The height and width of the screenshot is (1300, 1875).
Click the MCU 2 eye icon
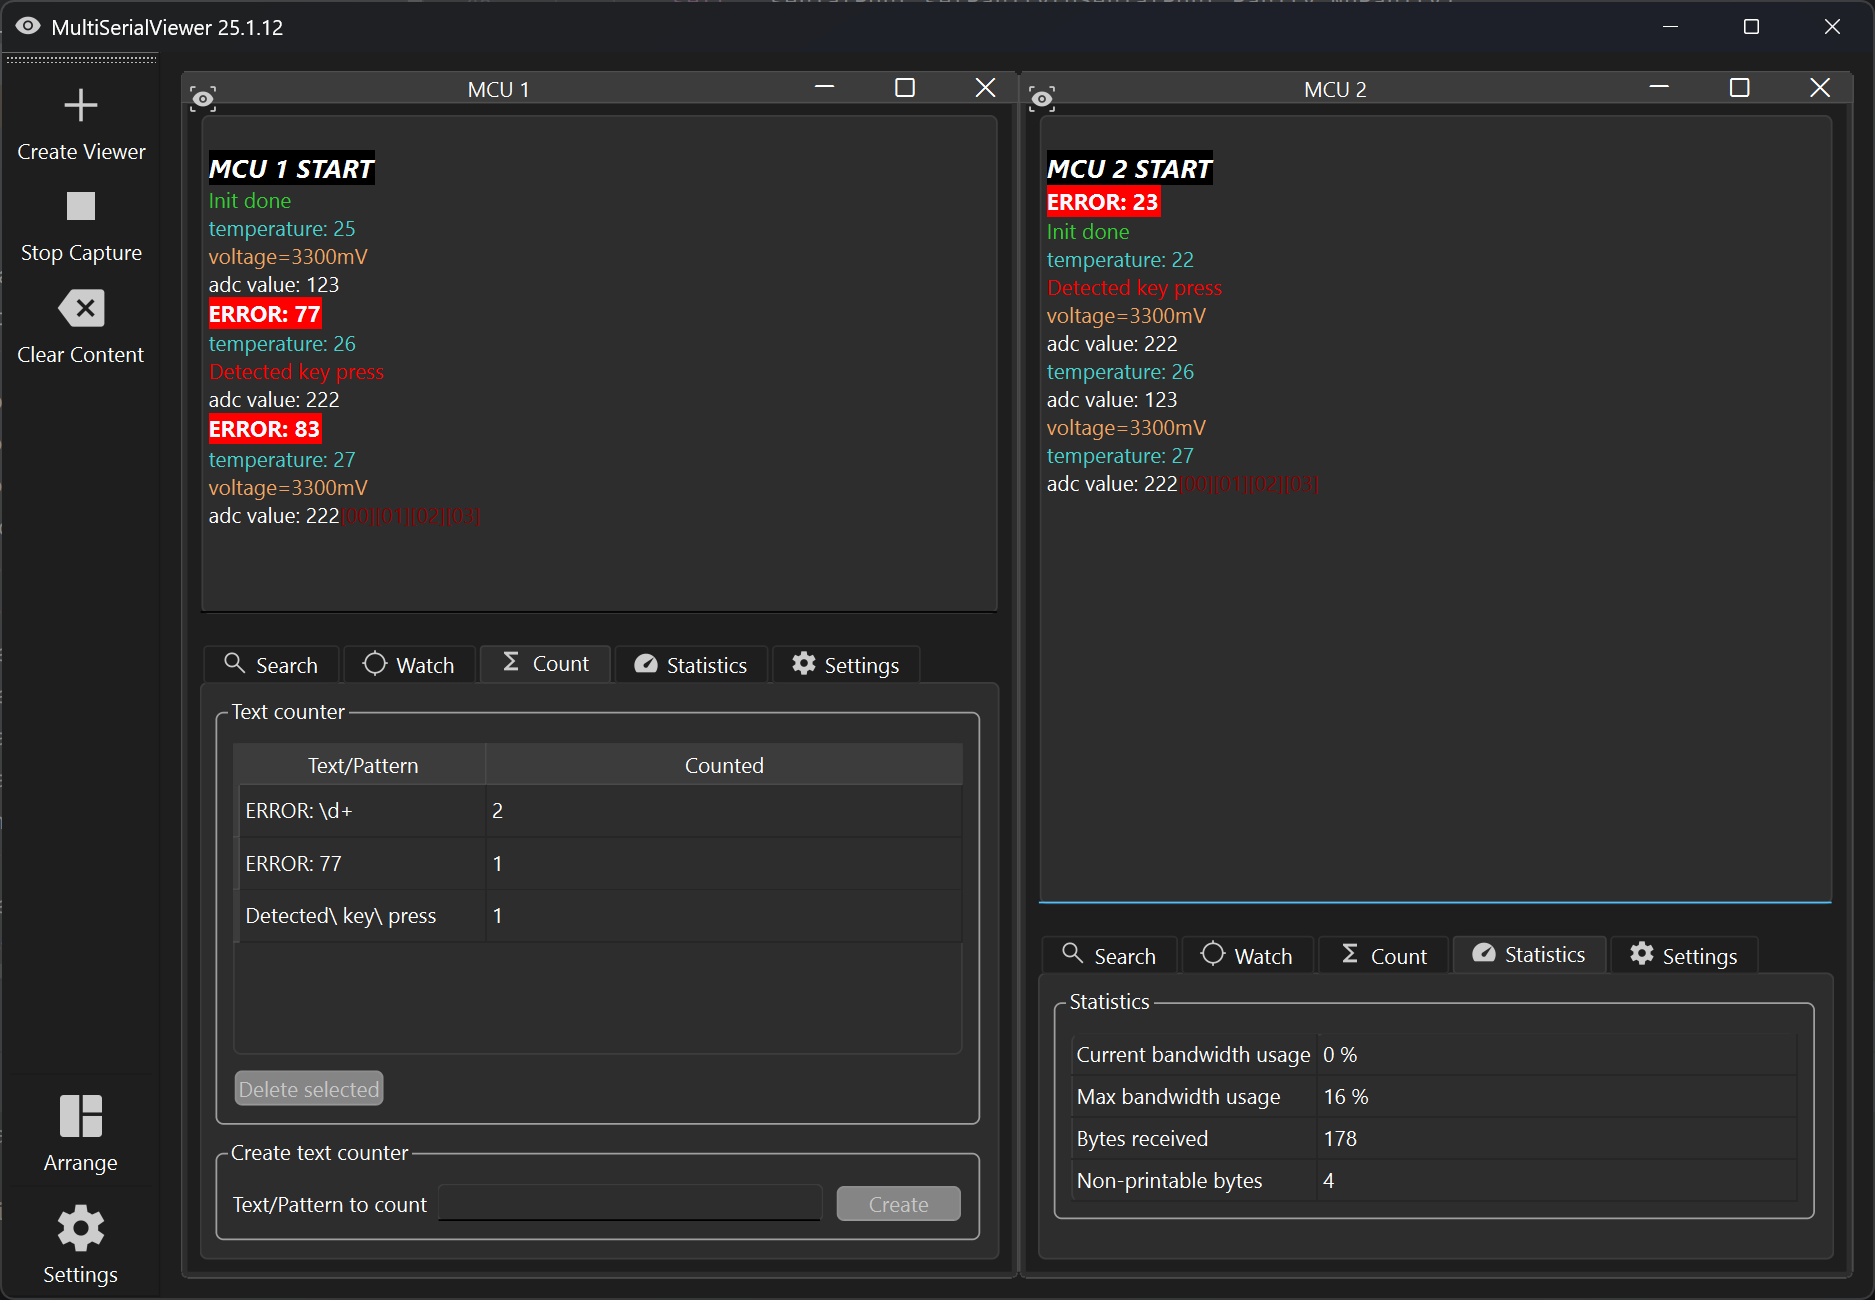1042,98
